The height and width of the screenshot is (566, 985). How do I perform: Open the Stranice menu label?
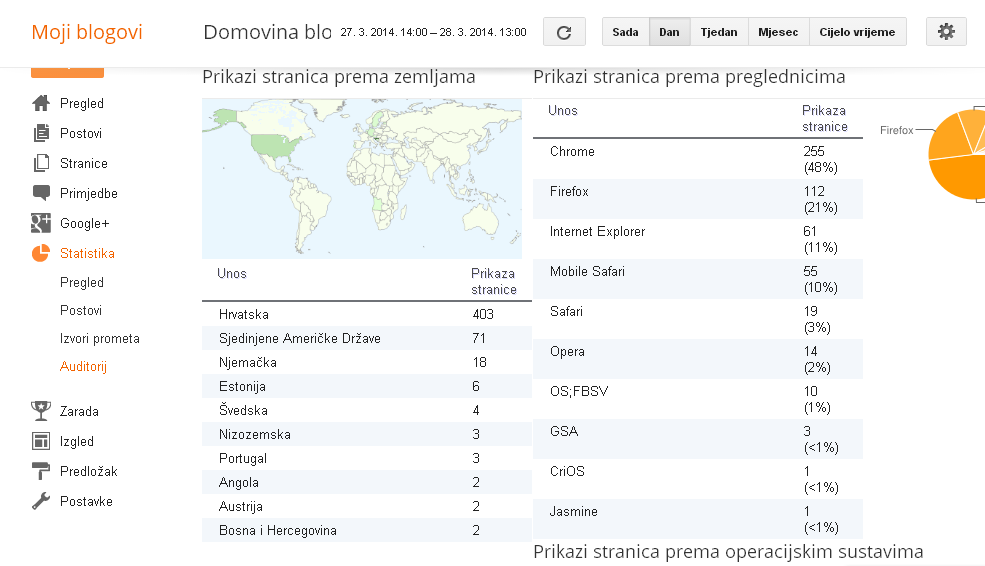click(84, 163)
